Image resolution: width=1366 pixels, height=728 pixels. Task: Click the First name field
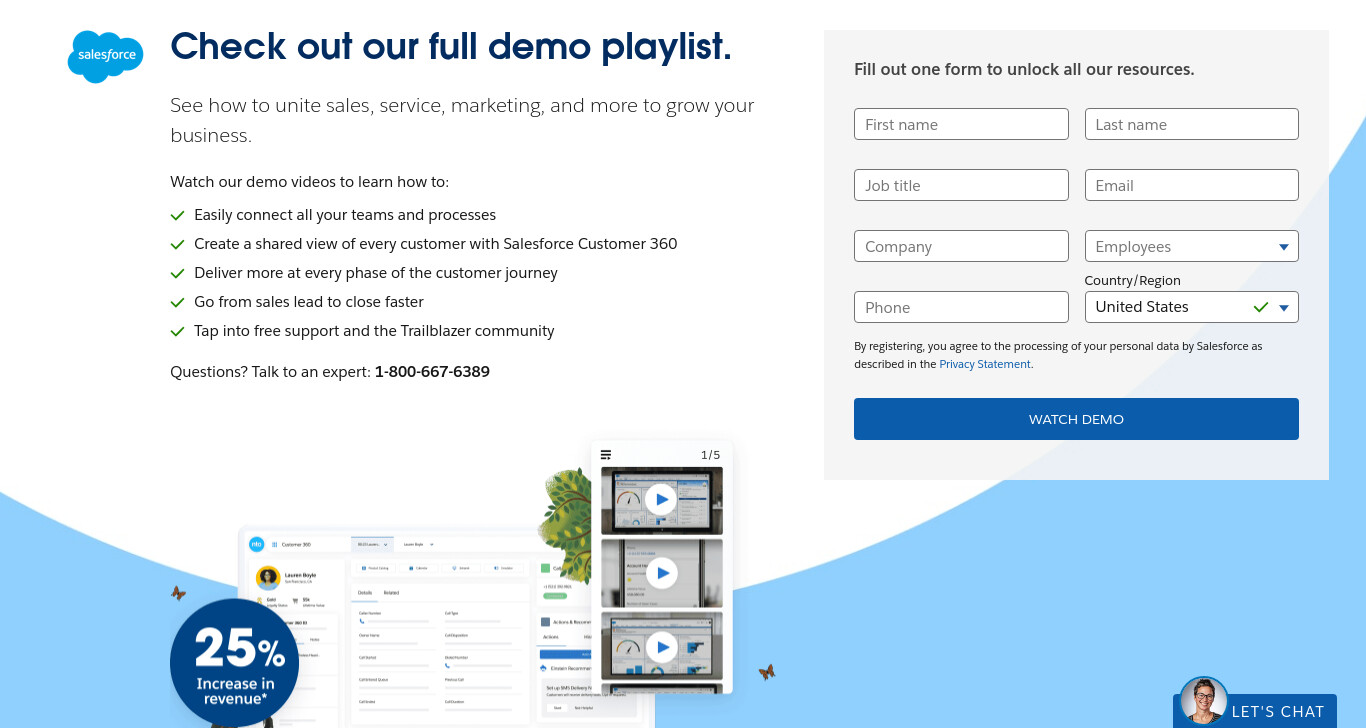(x=961, y=124)
